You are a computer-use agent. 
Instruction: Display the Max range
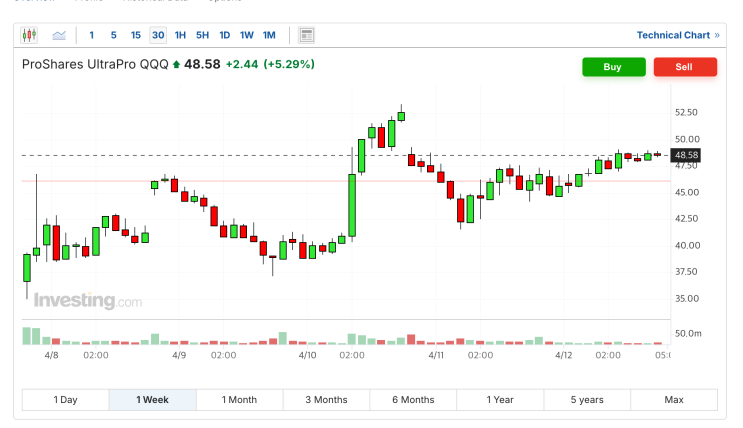[x=674, y=400]
